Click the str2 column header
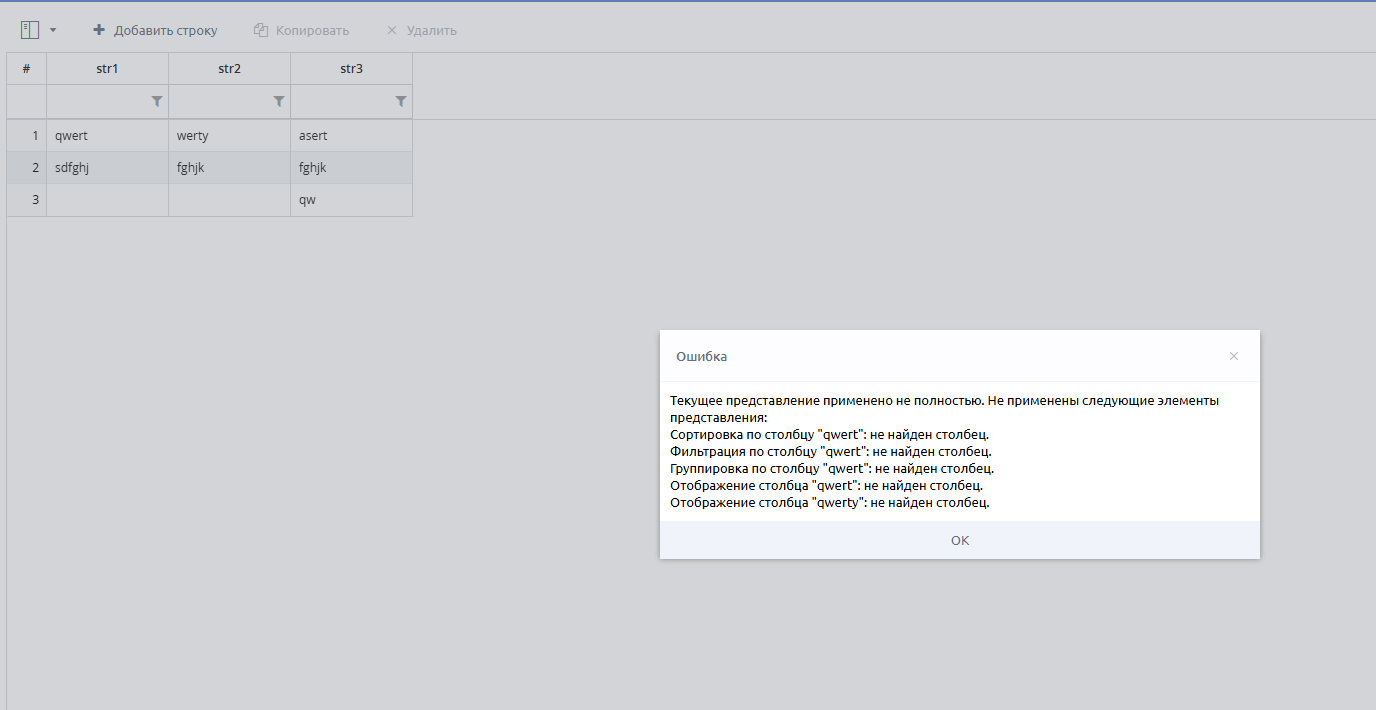The width and height of the screenshot is (1376, 710). (x=229, y=69)
